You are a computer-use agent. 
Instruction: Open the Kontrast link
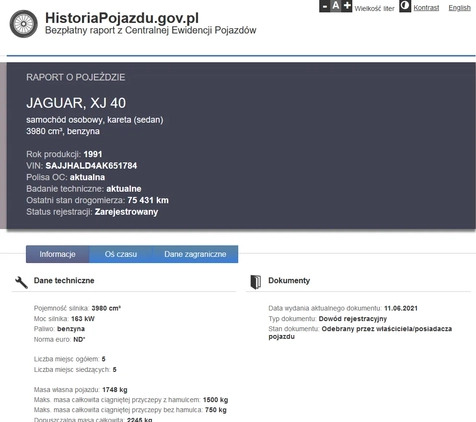(426, 8)
